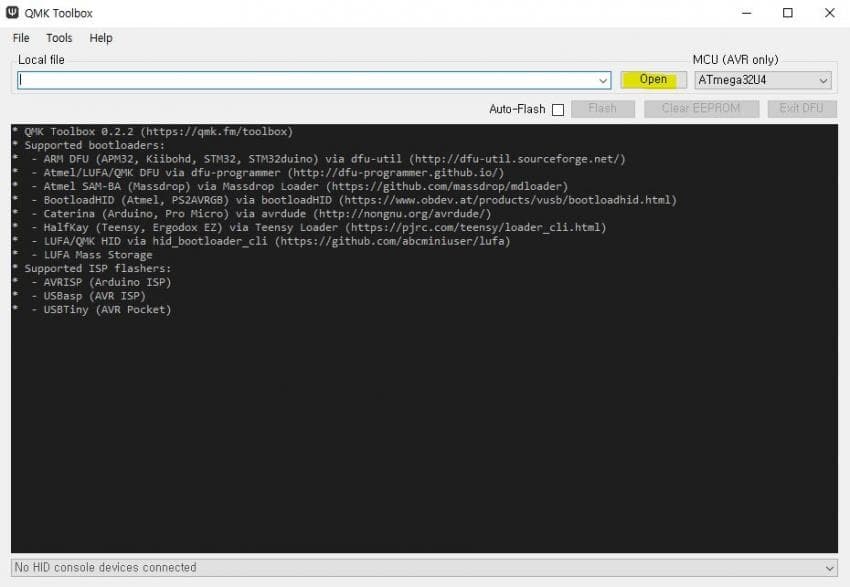850x587 pixels.
Task: Click the USBTiny (AVR Pocket) line
Action: click(107, 309)
